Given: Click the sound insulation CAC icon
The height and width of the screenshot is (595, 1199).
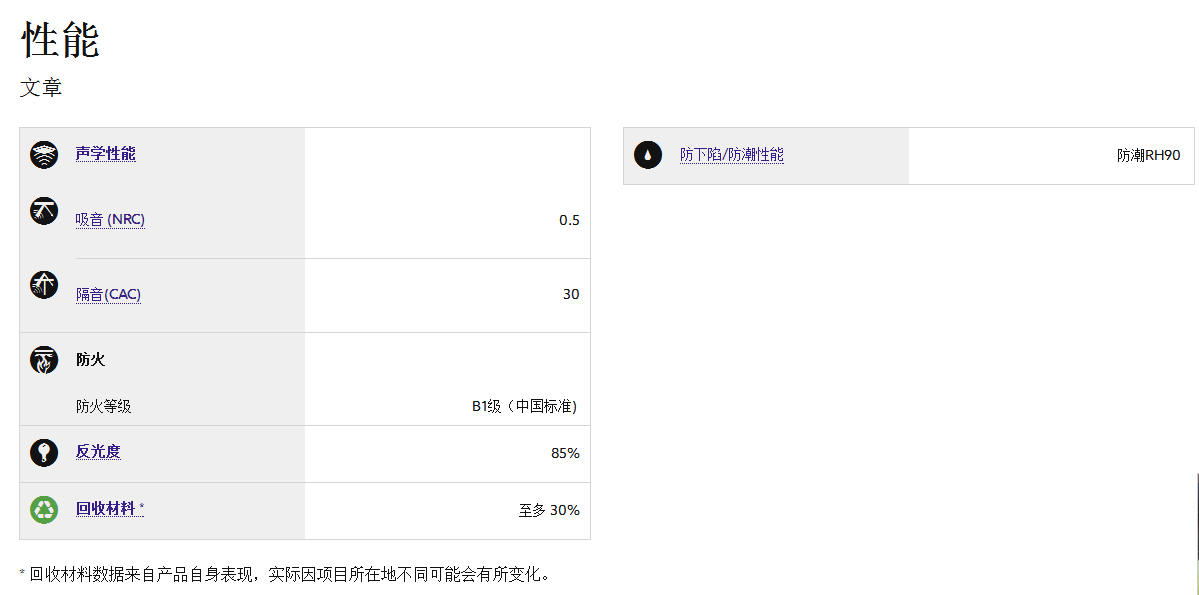Looking at the screenshot, I should pos(44,284).
